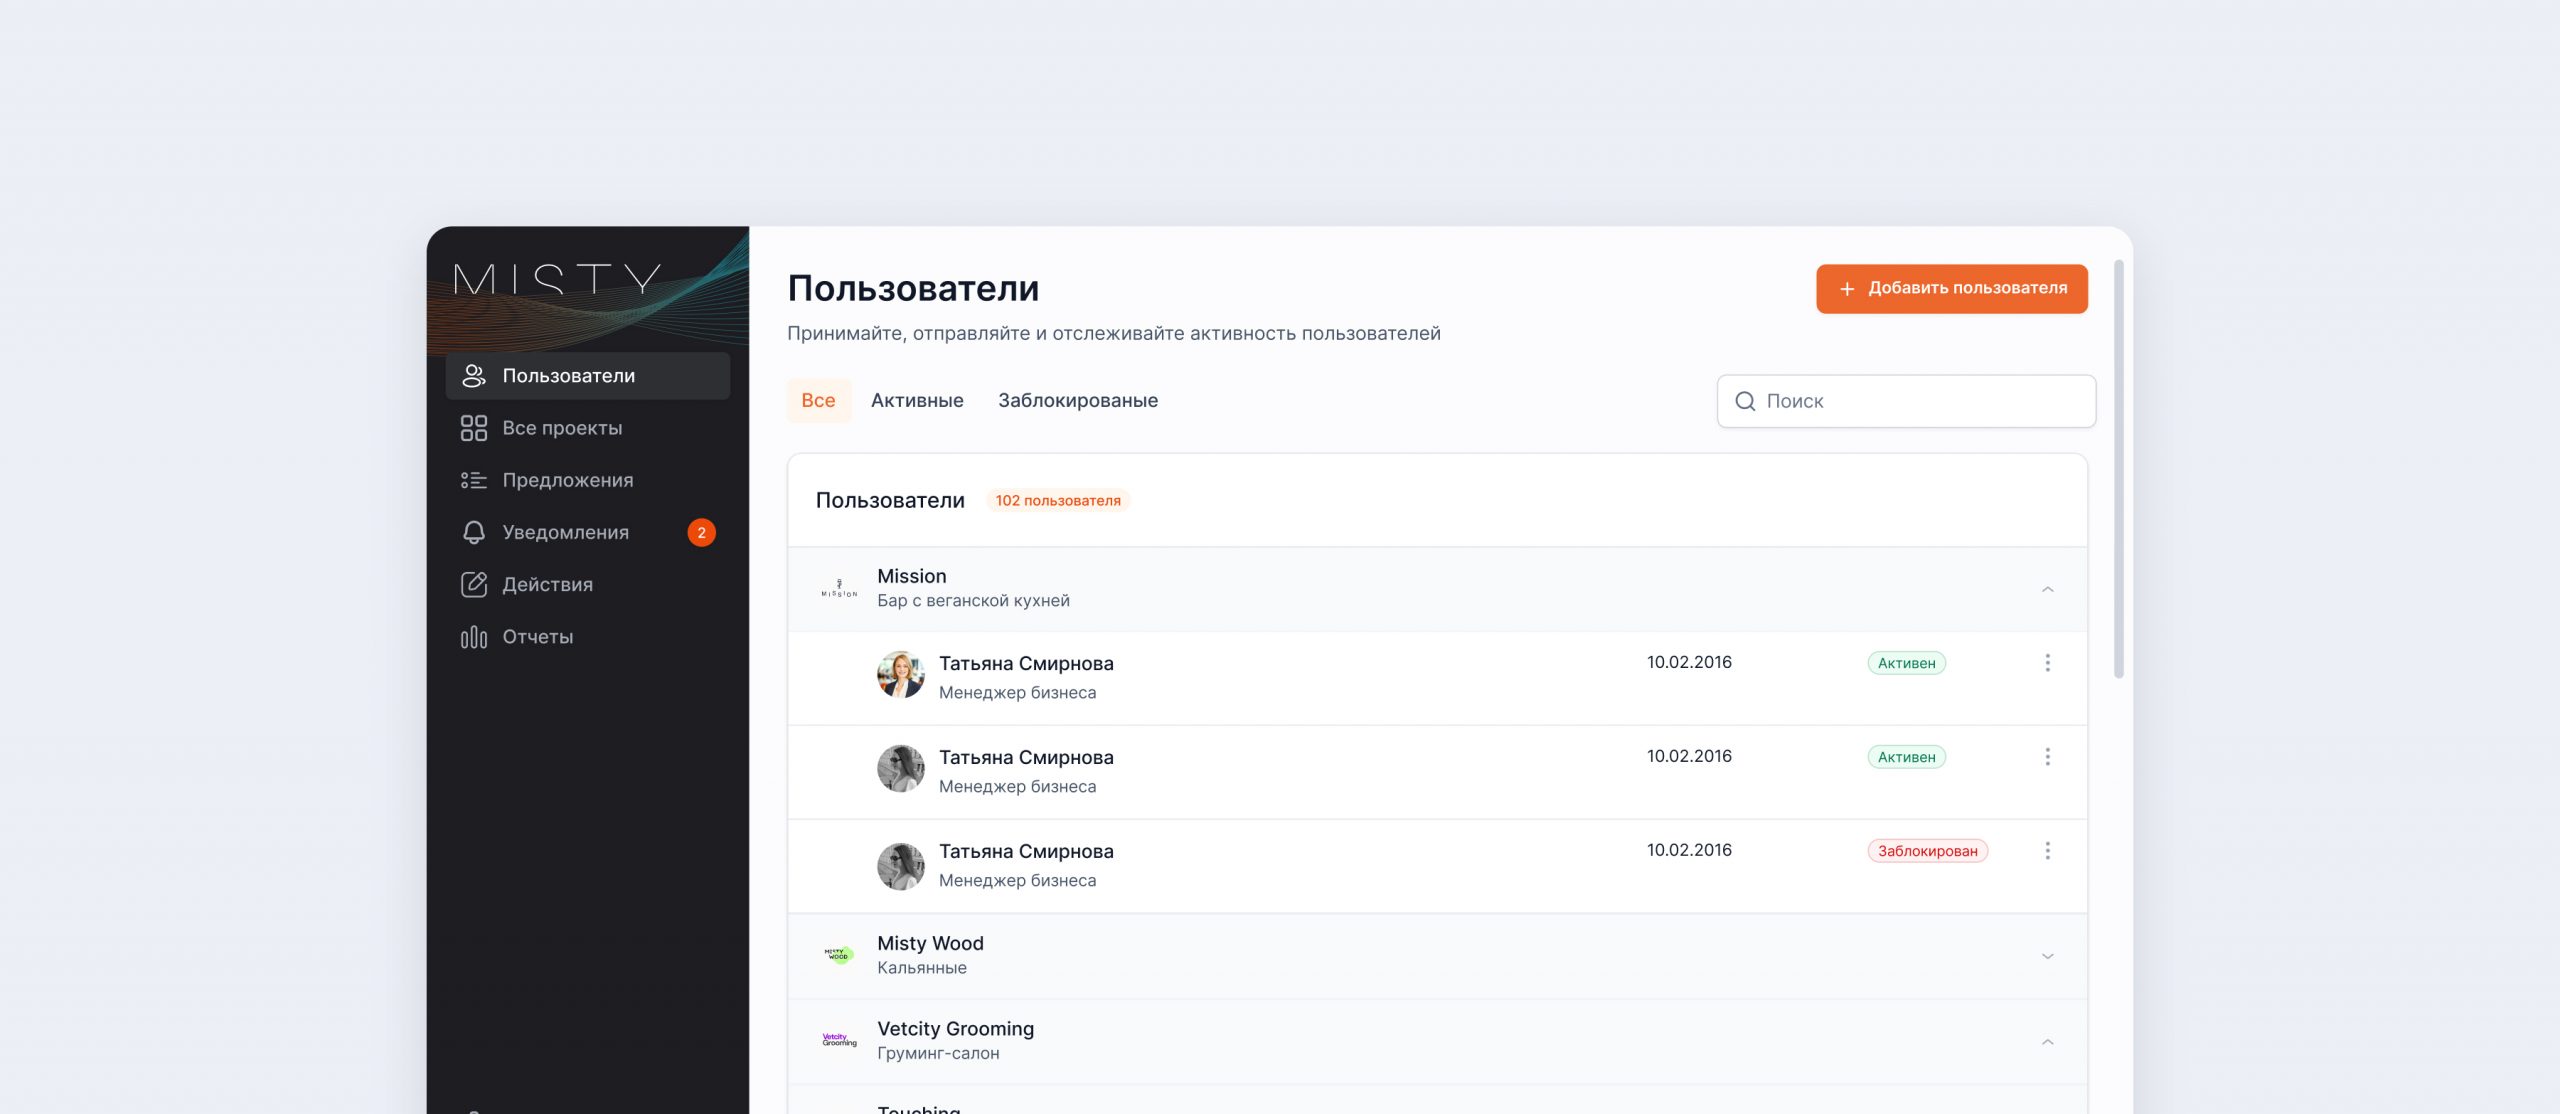Open more options for blocked Татьяна Смирнова

tap(2047, 851)
